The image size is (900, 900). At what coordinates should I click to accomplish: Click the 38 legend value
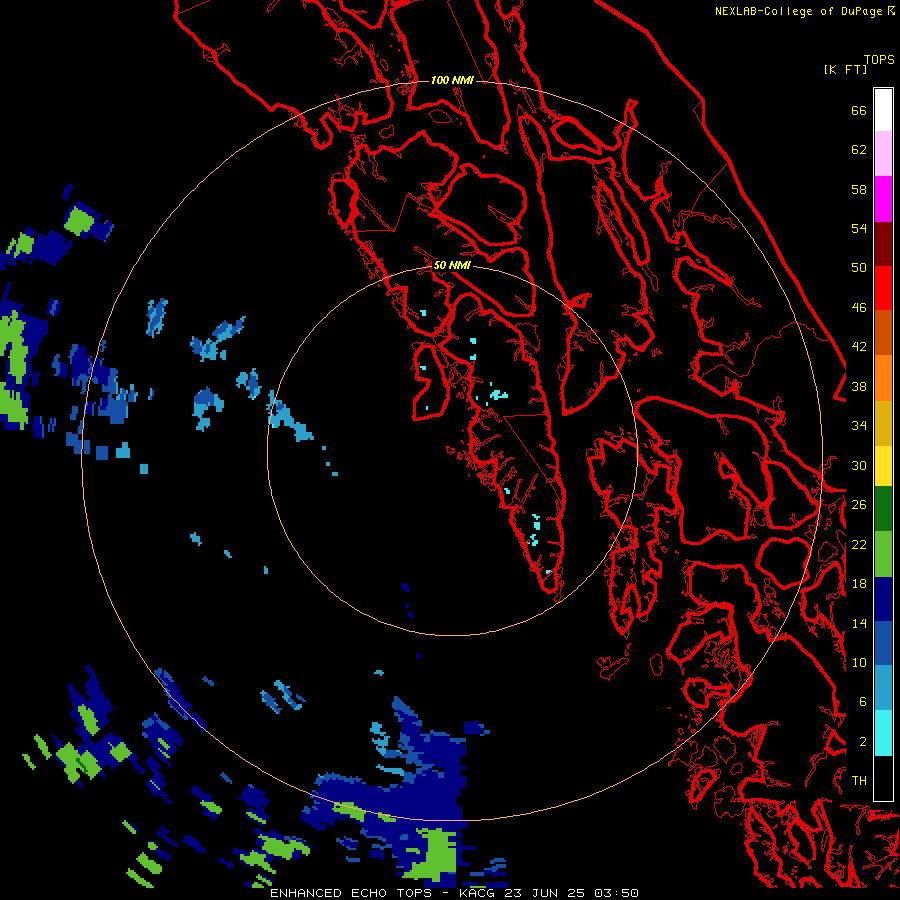coord(859,386)
